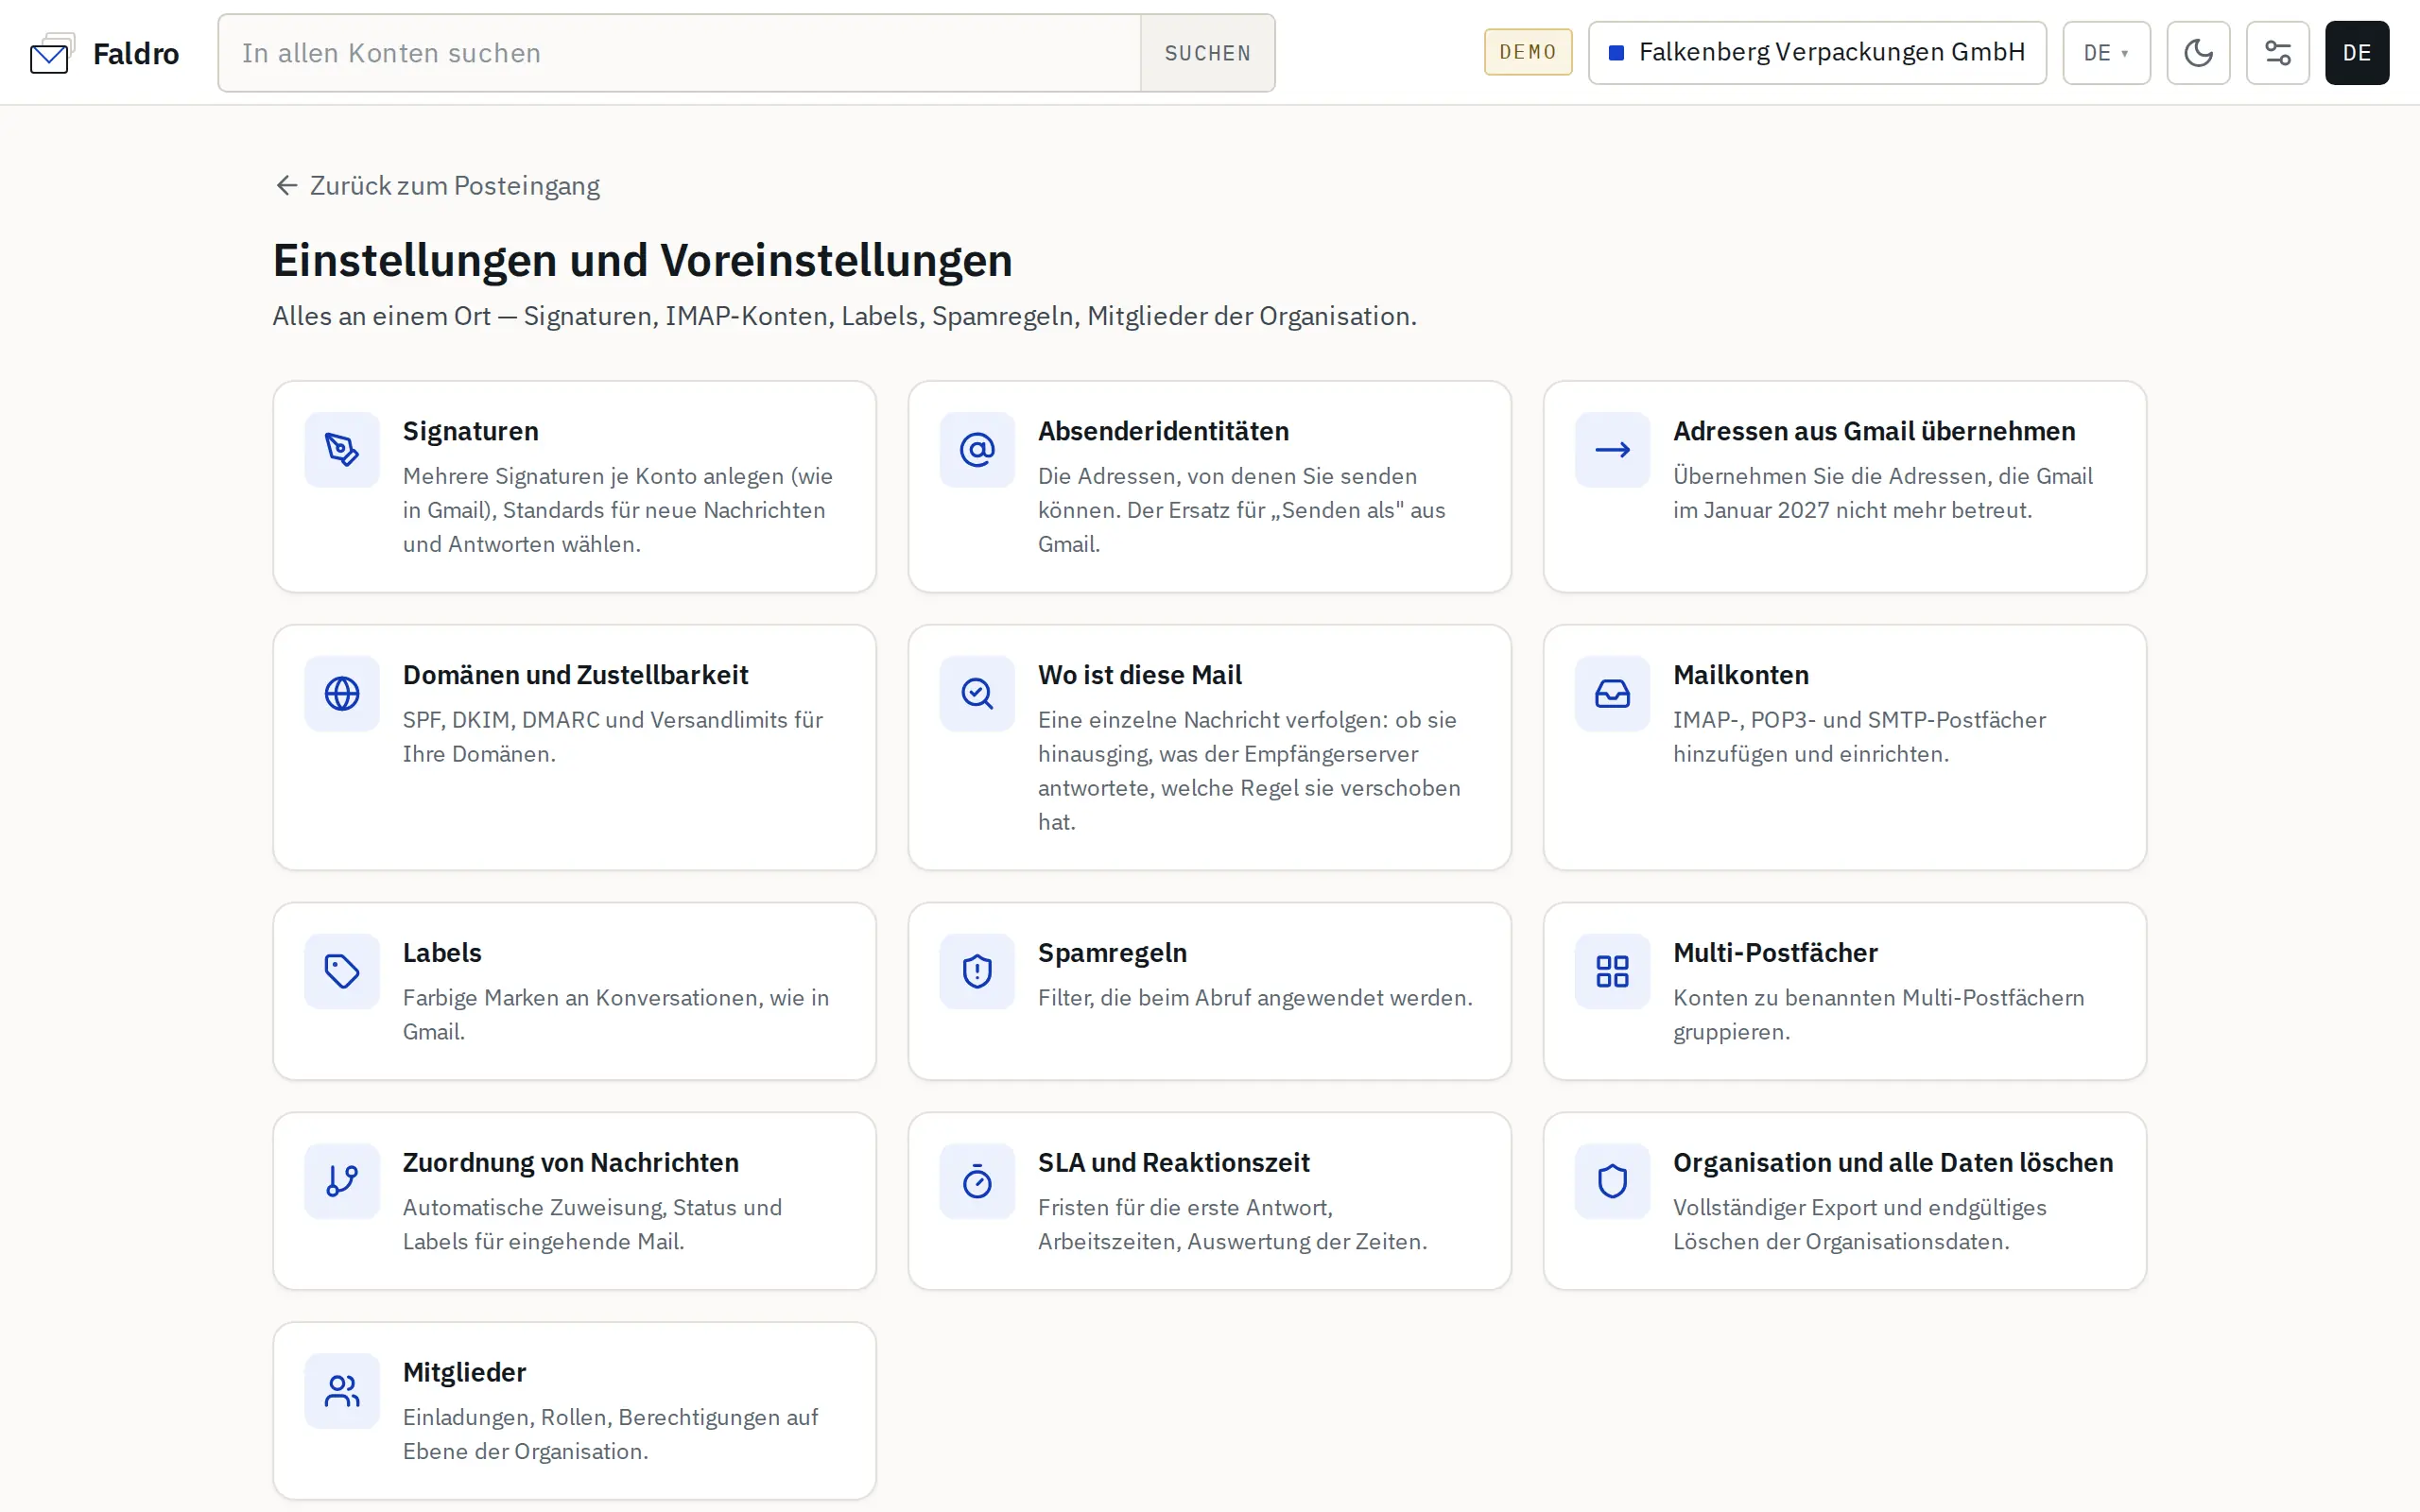The height and width of the screenshot is (1512, 2420).
Task: Open the DE language dropdown
Action: (x=2106, y=53)
